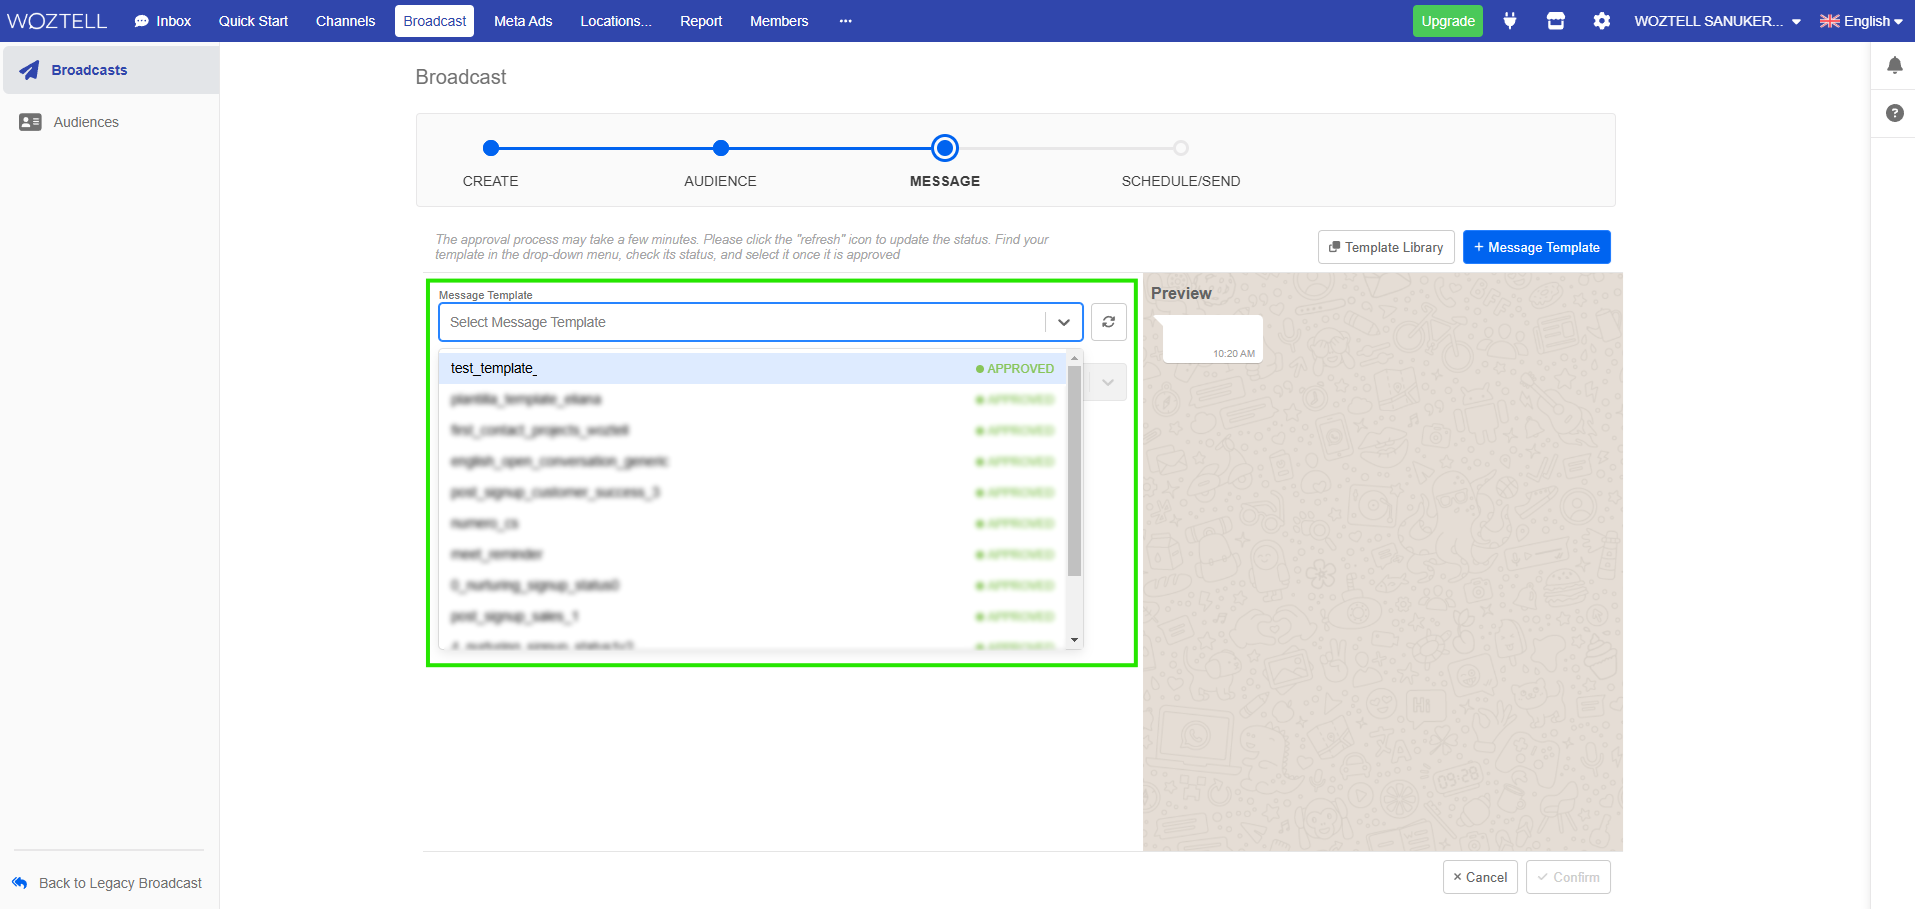The height and width of the screenshot is (909, 1915).
Task: Expand the WOZTELL SANUKER account menu
Action: (1714, 21)
